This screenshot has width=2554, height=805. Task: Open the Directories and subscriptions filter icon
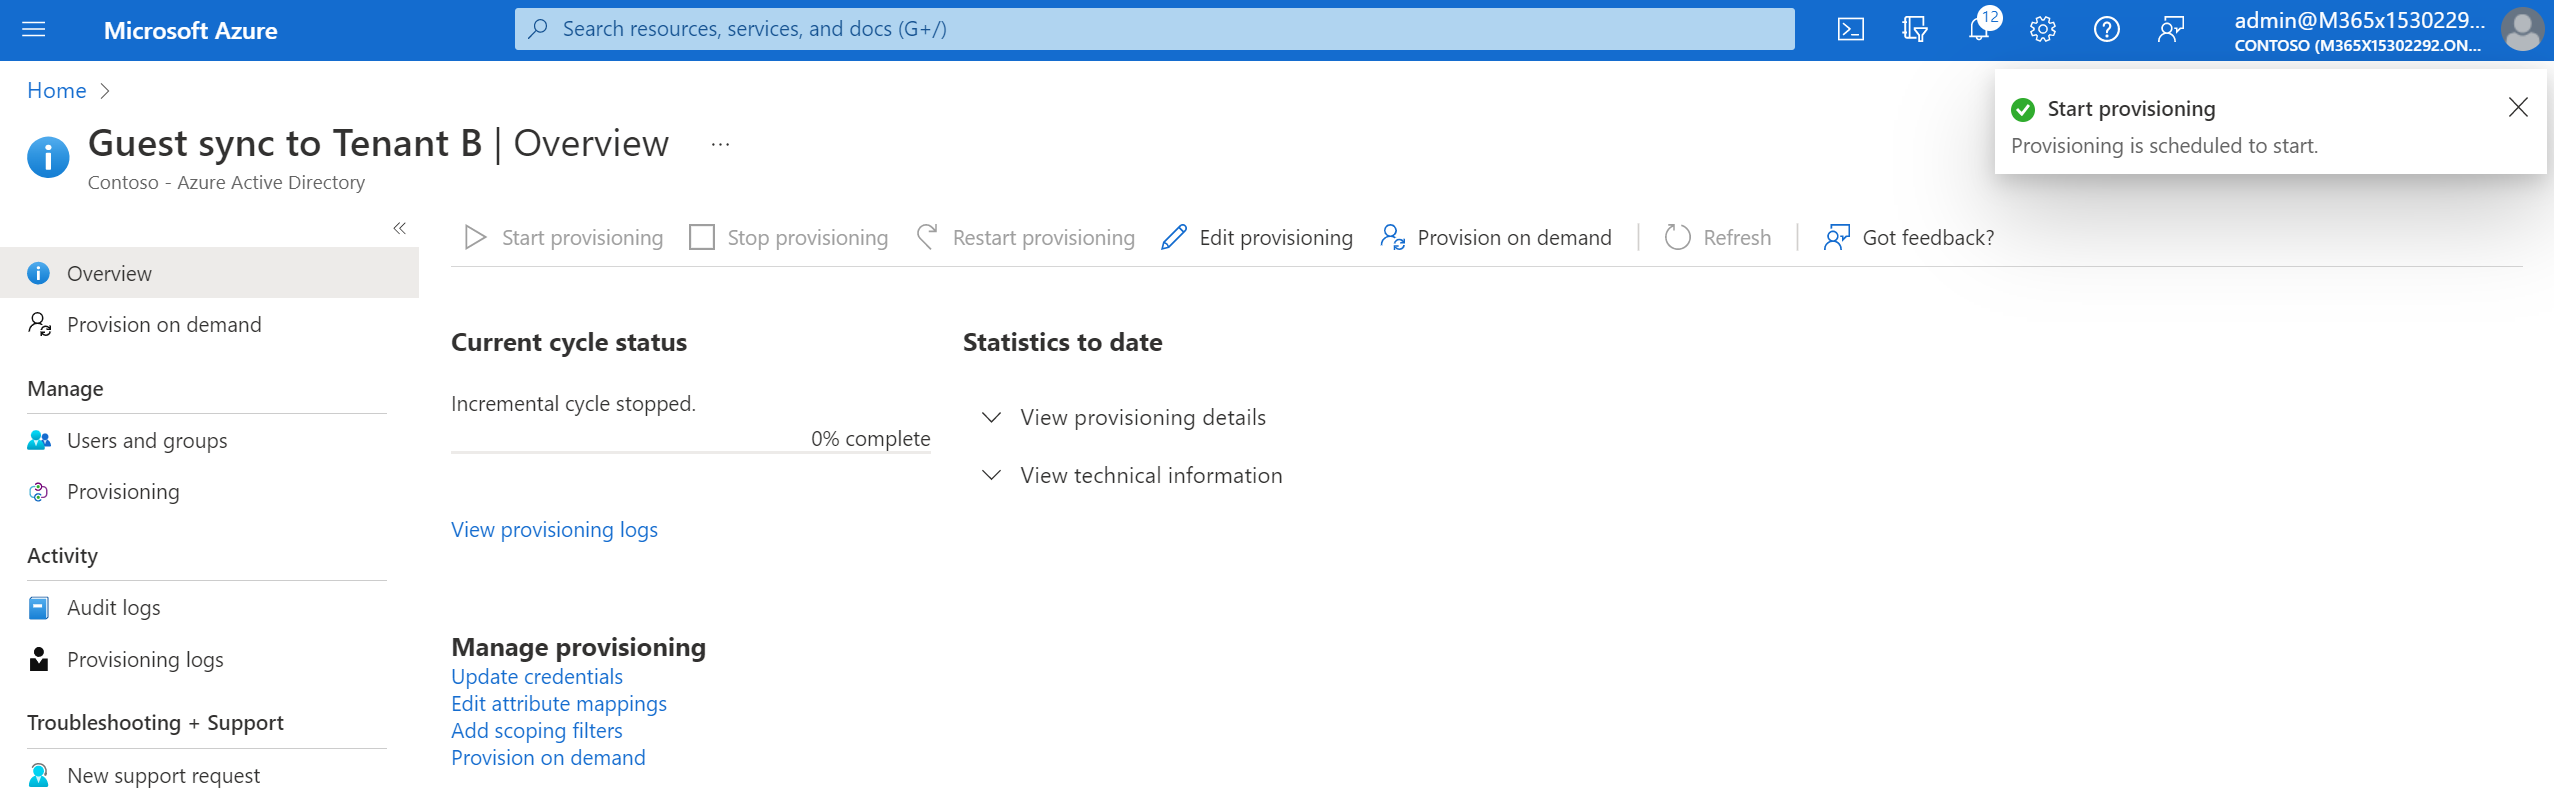point(1914,30)
